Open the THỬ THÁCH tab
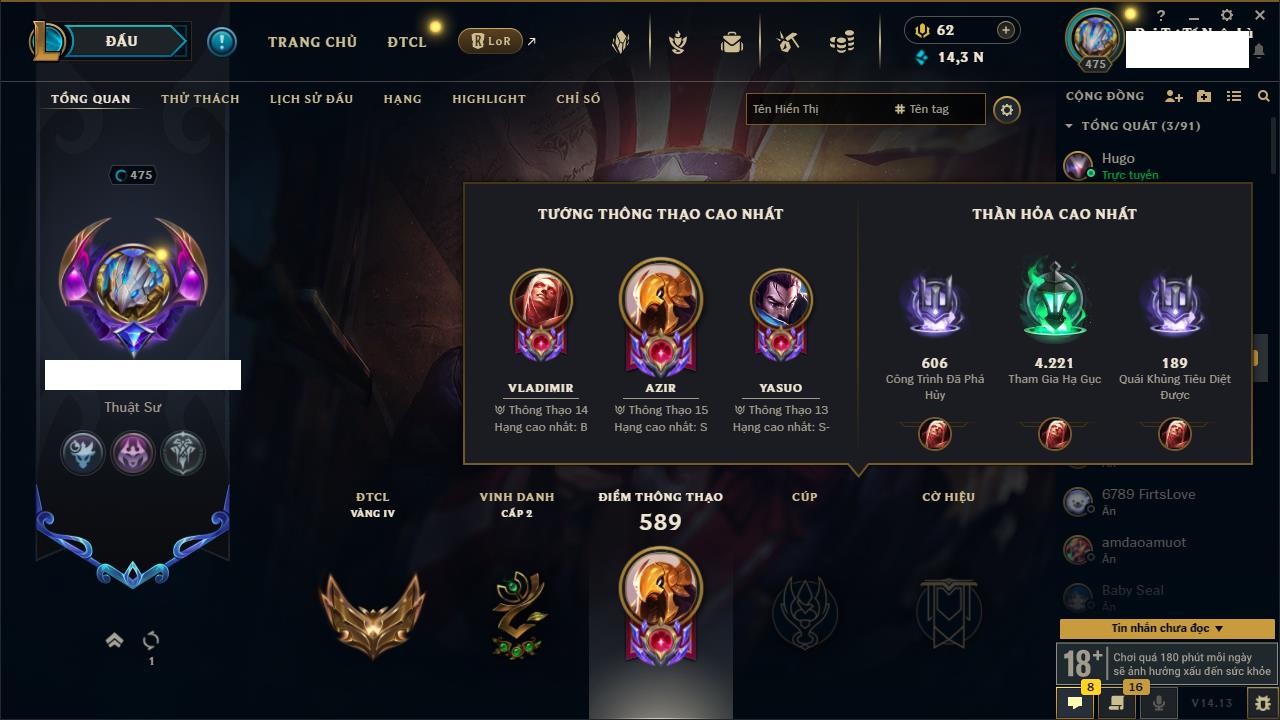This screenshot has height=720, width=1280. point(200,99)
